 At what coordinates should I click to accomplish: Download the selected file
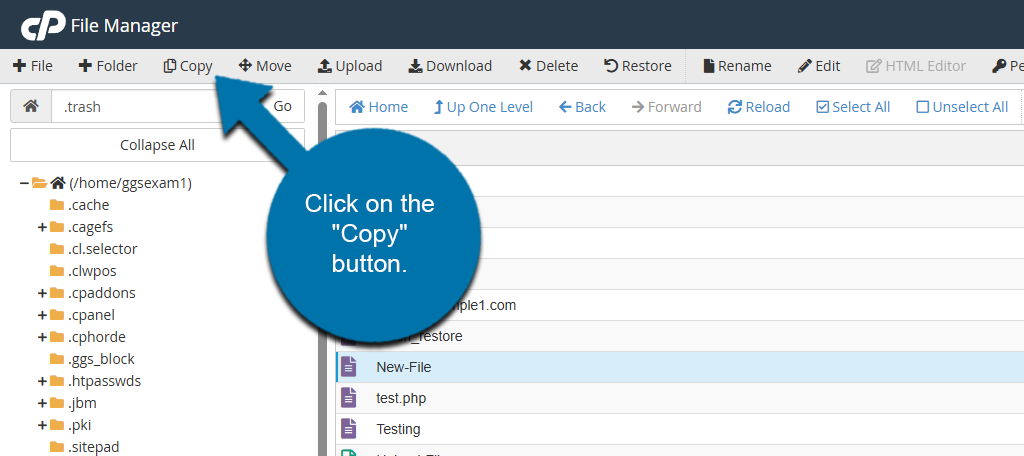[x=450, y=66]
